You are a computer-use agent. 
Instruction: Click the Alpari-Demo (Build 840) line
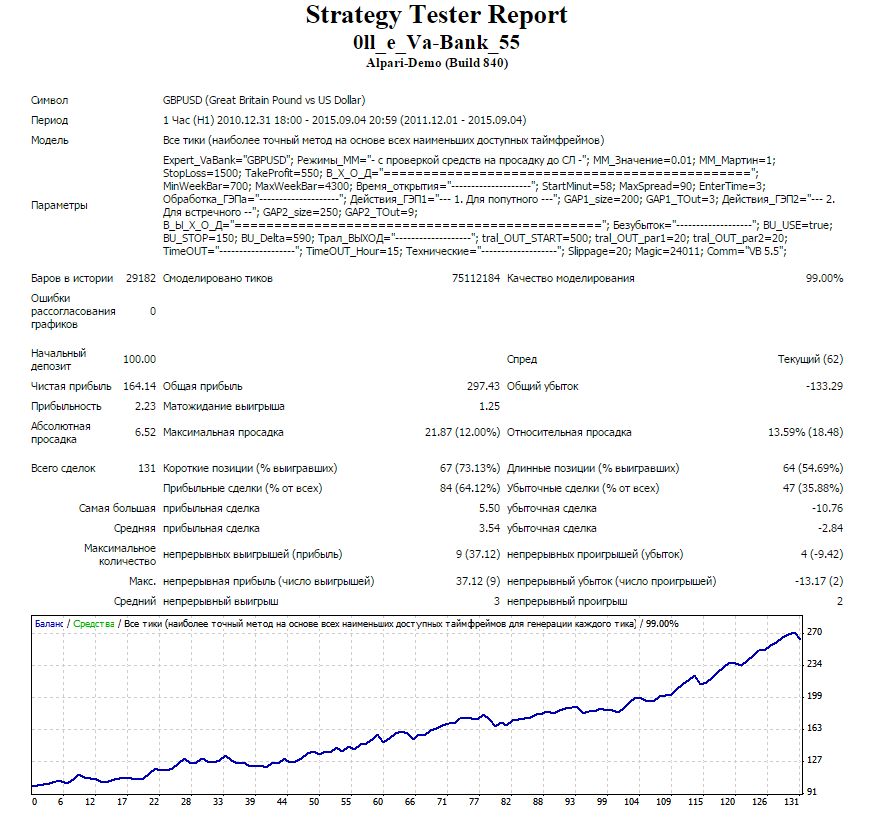pyautogui.click(x=437, y=63)
